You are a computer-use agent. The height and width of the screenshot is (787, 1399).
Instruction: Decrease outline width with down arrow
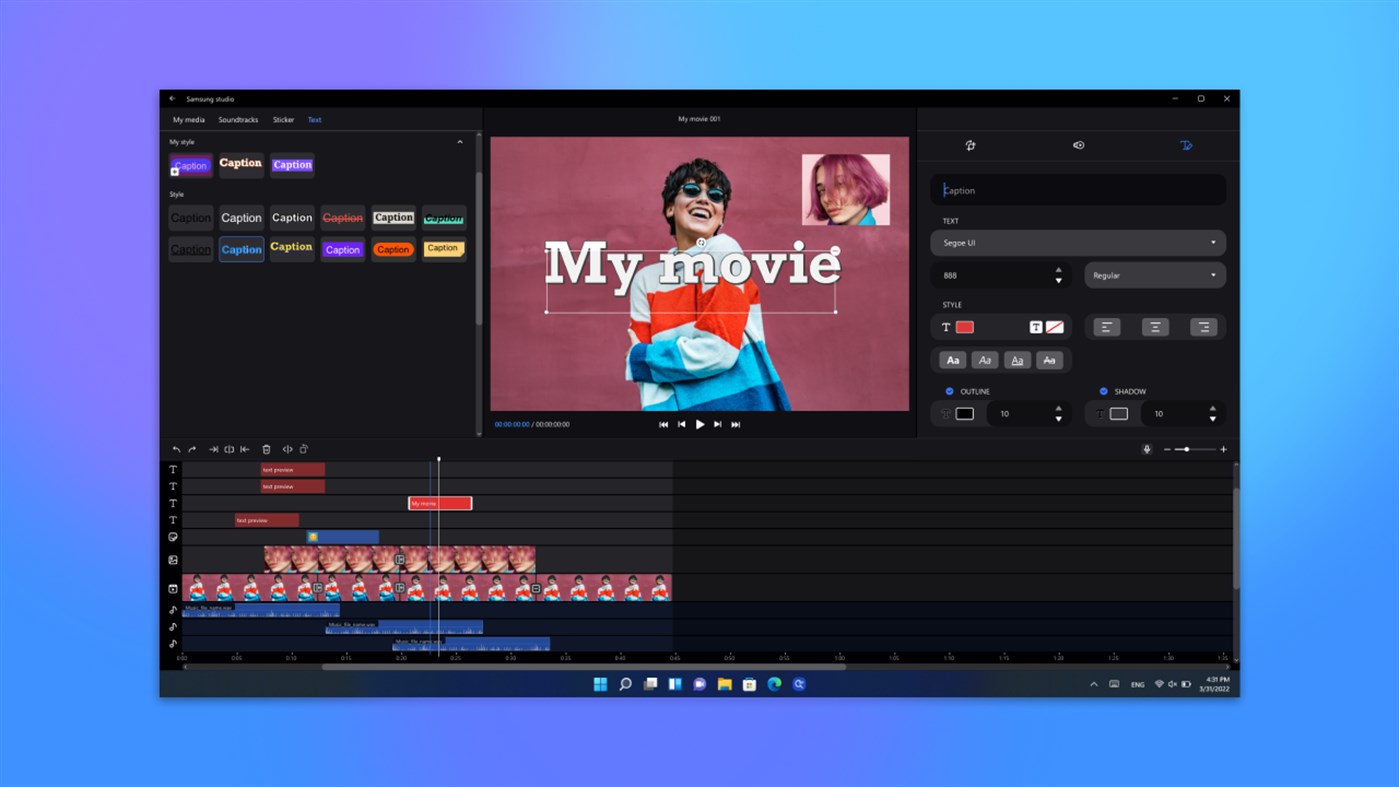(1059, 419)
